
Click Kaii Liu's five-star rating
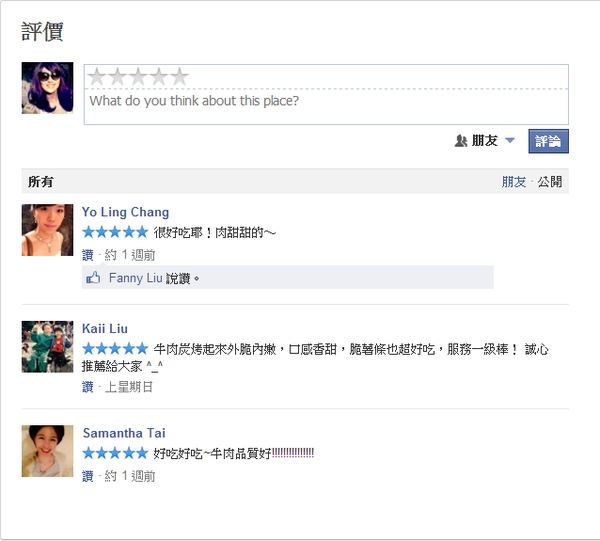[114, 349]
